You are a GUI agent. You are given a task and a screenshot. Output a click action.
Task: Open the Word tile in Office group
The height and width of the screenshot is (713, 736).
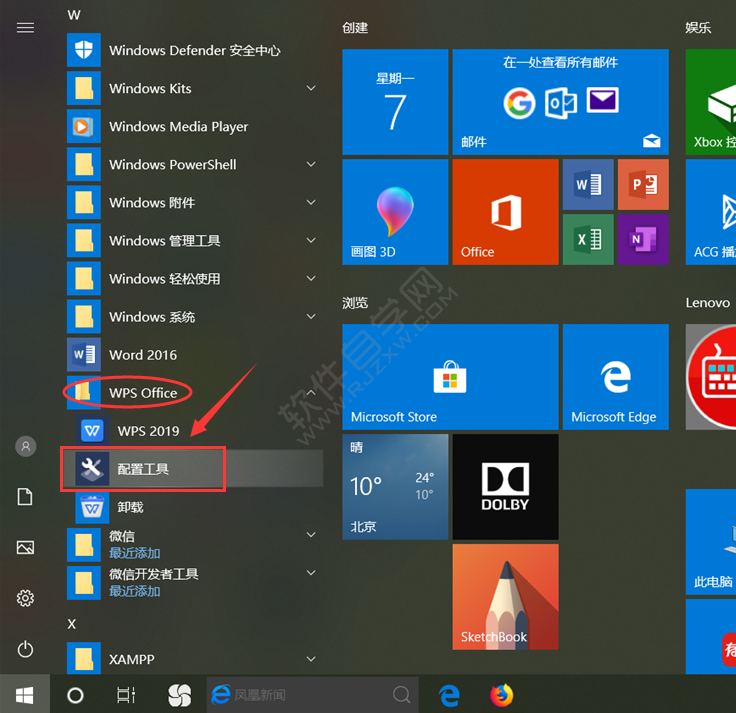588,184
